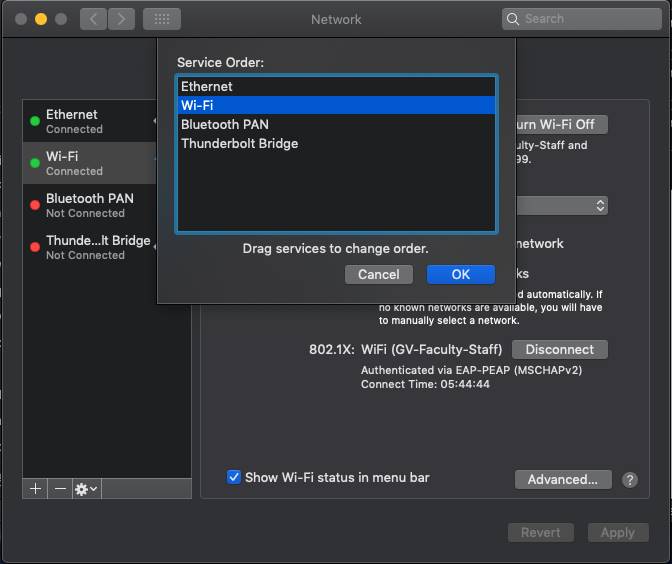Show all preferences grid icon
This screenshot has height=564, width=672.
pos(162,19)
